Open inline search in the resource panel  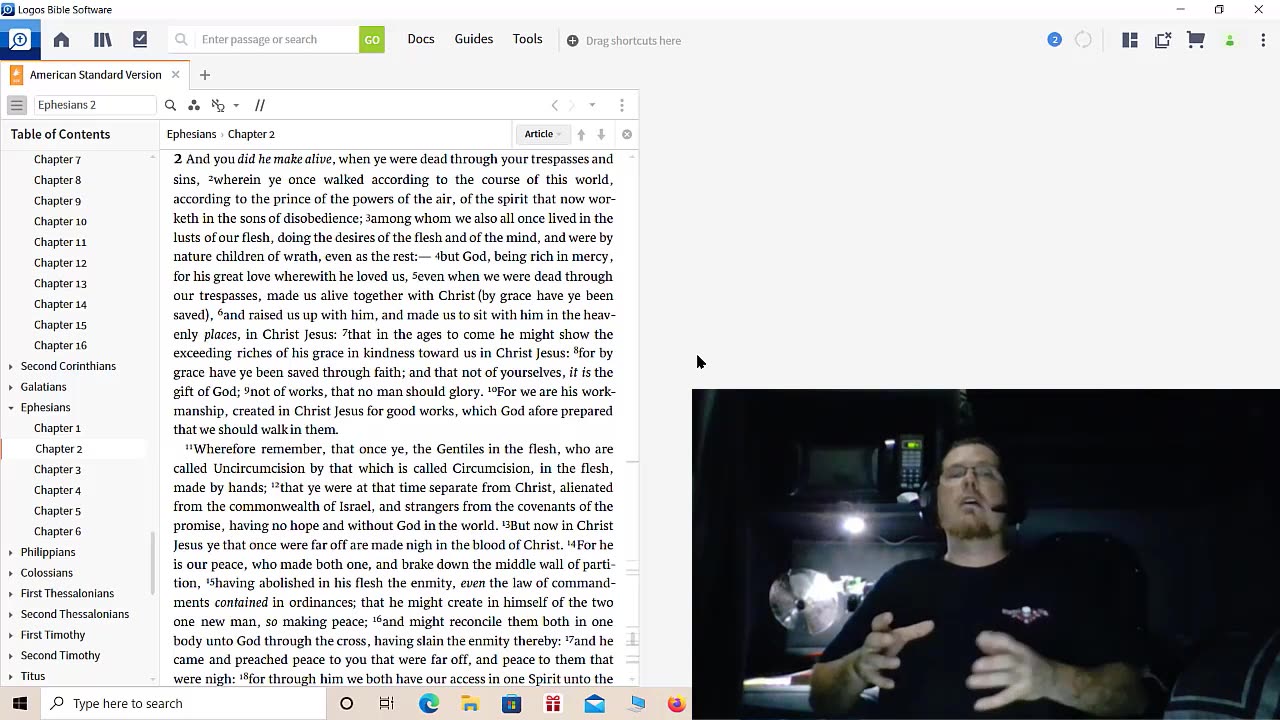click(170, 105)
